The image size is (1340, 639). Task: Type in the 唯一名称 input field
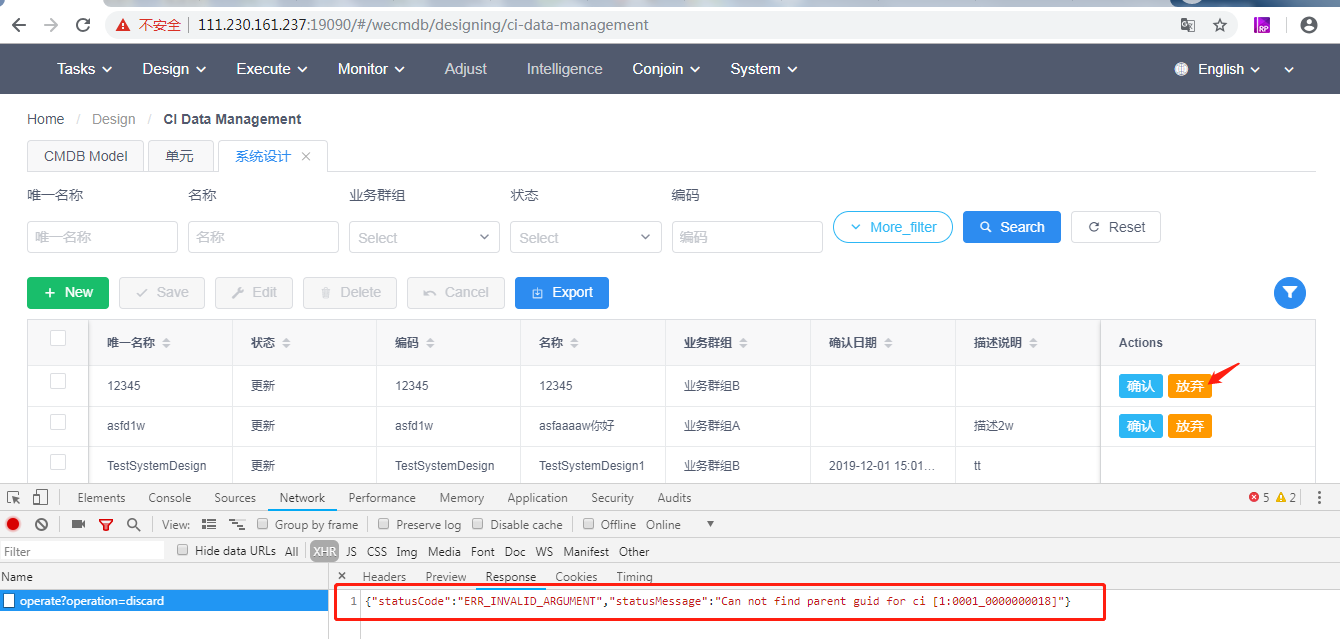(102, 237)
